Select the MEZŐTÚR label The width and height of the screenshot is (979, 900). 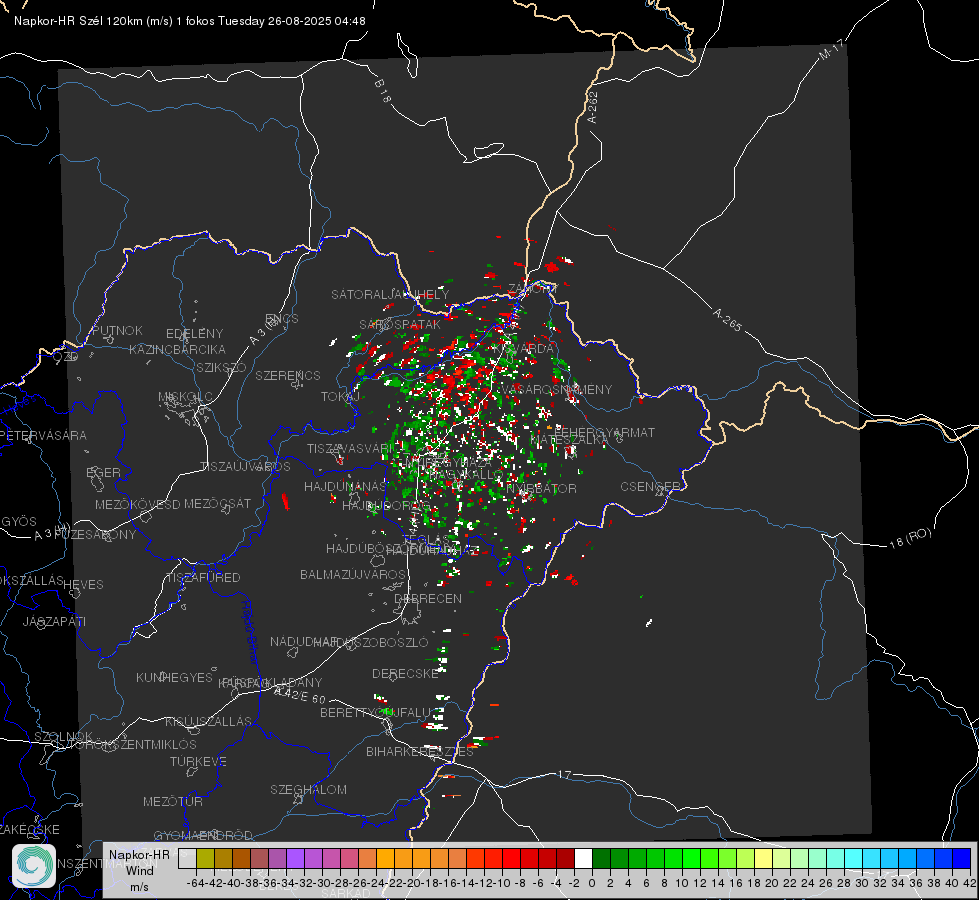[173, 801]
